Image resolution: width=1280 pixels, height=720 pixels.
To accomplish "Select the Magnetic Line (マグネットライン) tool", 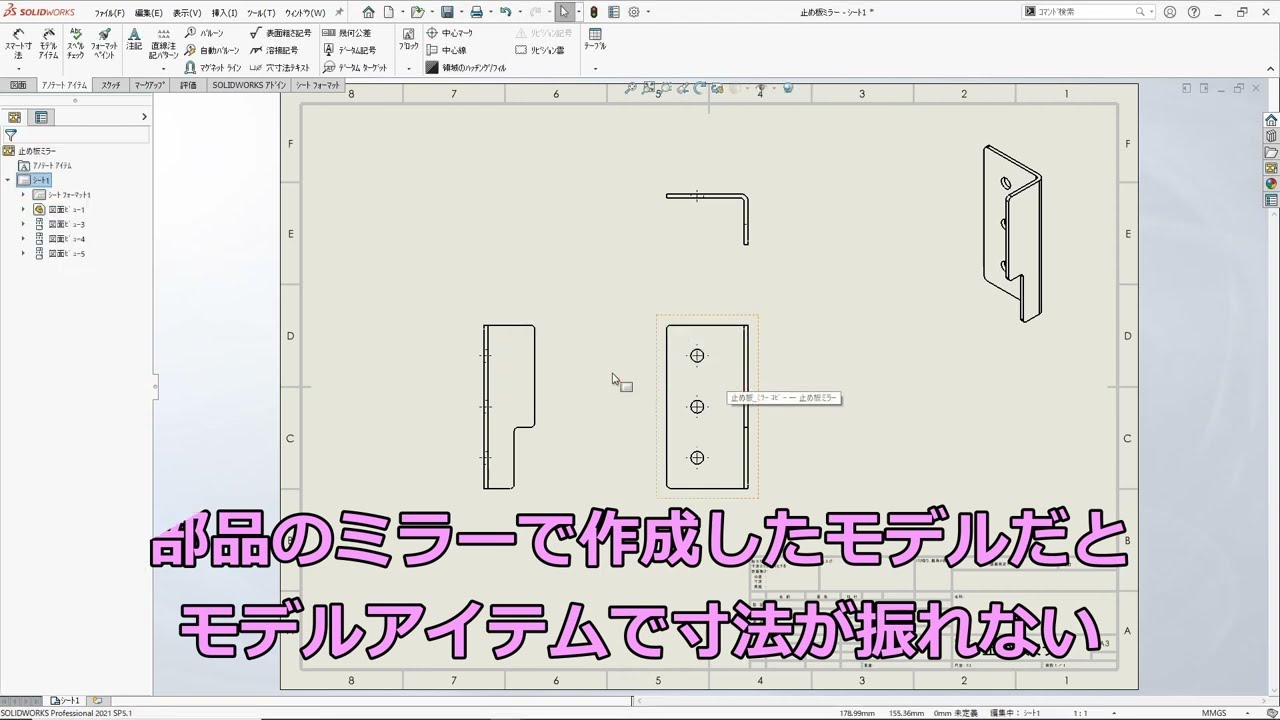I will coord(213,67).
